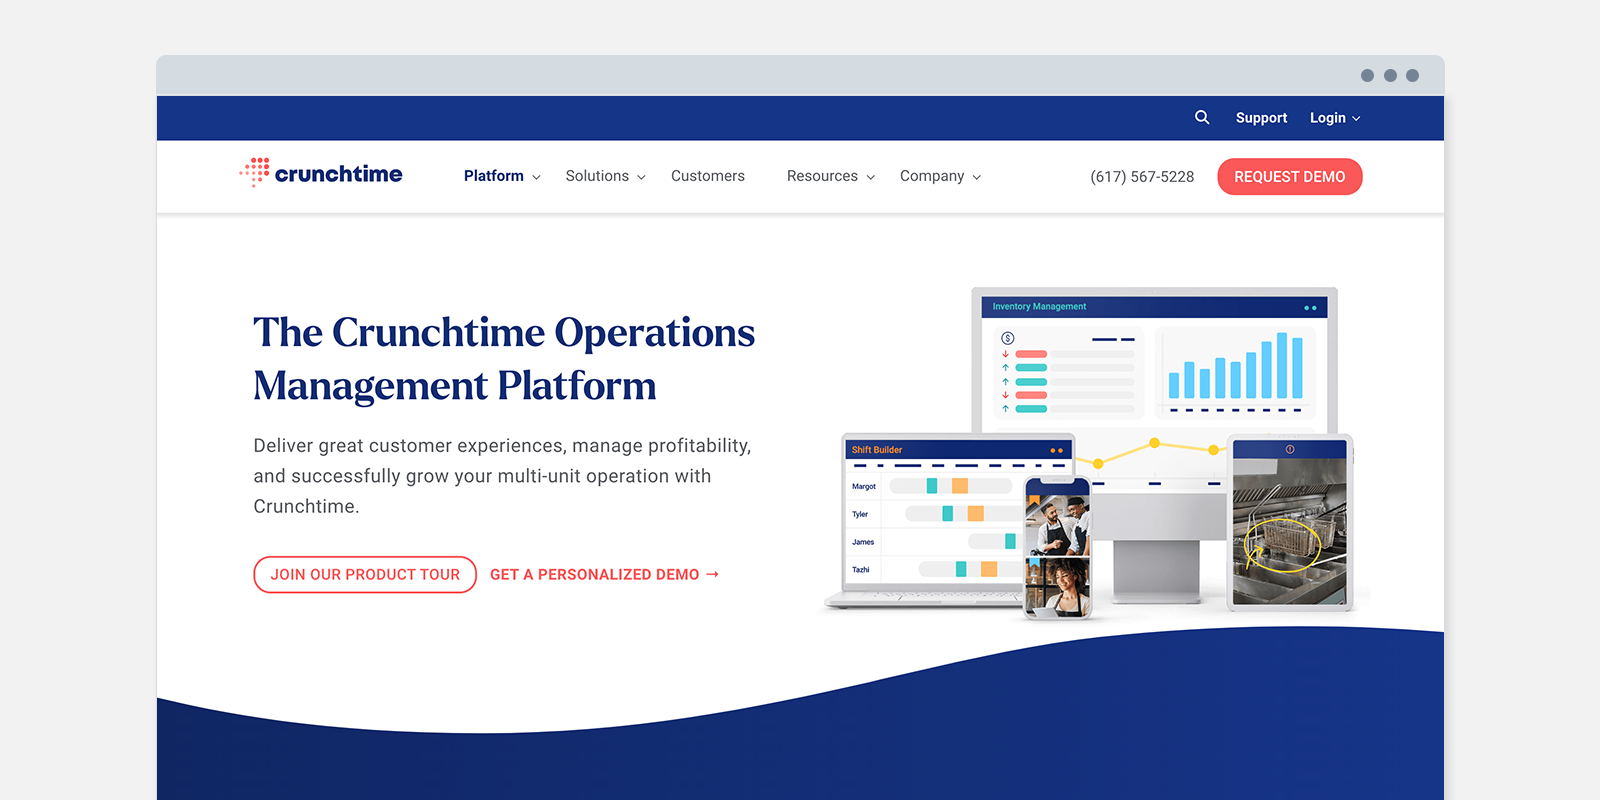
Task: Click the phone showing staff photos
Action: coord(1058,548)
